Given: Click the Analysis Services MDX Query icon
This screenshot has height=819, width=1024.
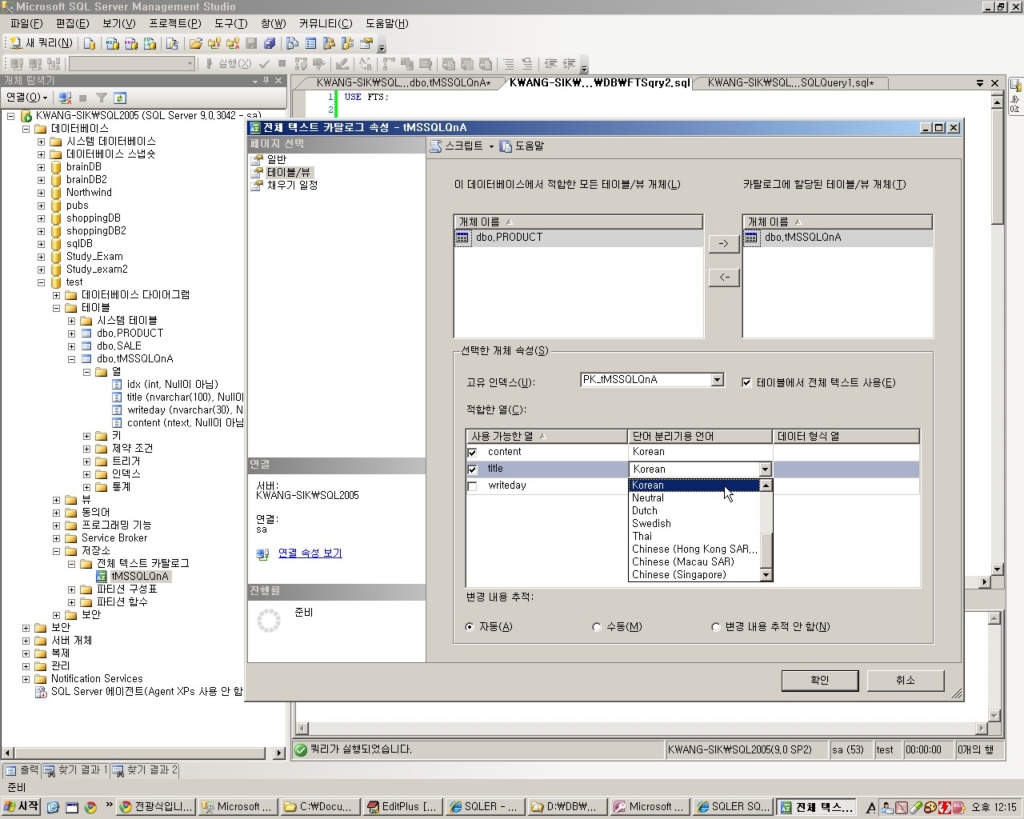Looking at the screenshot, I should pyautogui.click(x=112, y=44).
